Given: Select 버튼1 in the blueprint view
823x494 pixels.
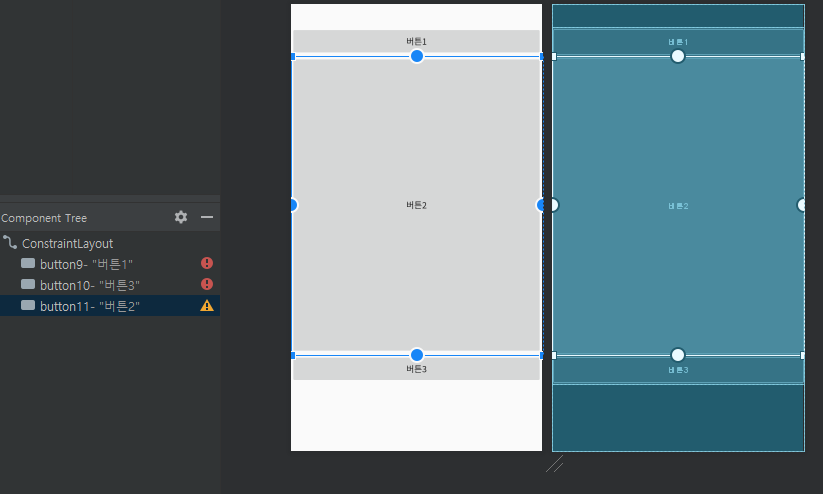Looking at the screenshot, I should point(678,42).
